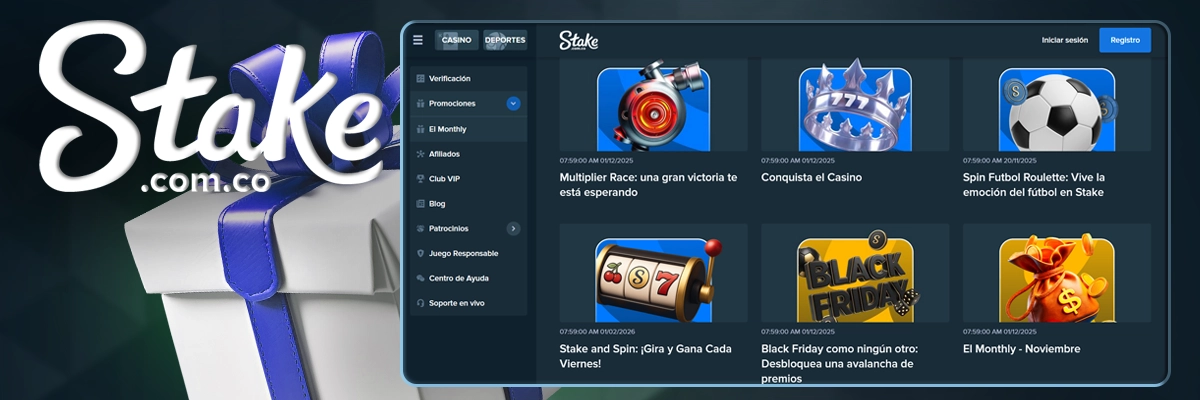Click the Club VIP trophy icon
This screenshot has width=1200, height=400.
[x=420, y=179]
